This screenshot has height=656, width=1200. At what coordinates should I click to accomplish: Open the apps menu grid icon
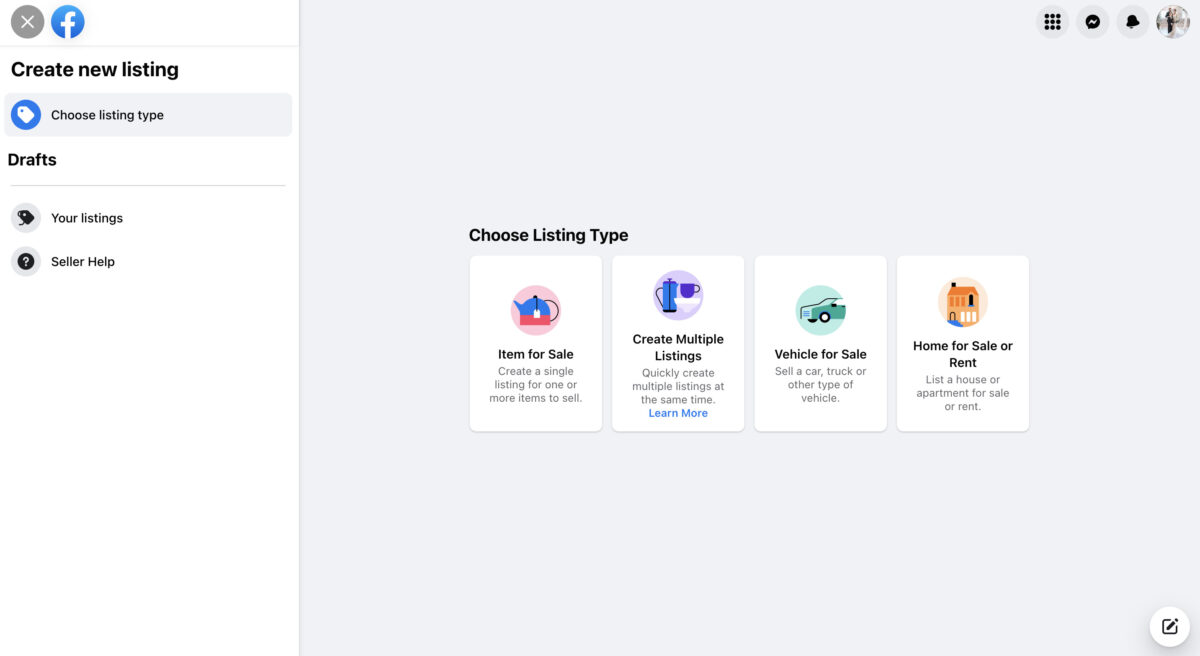click(x=1052, y=21)
